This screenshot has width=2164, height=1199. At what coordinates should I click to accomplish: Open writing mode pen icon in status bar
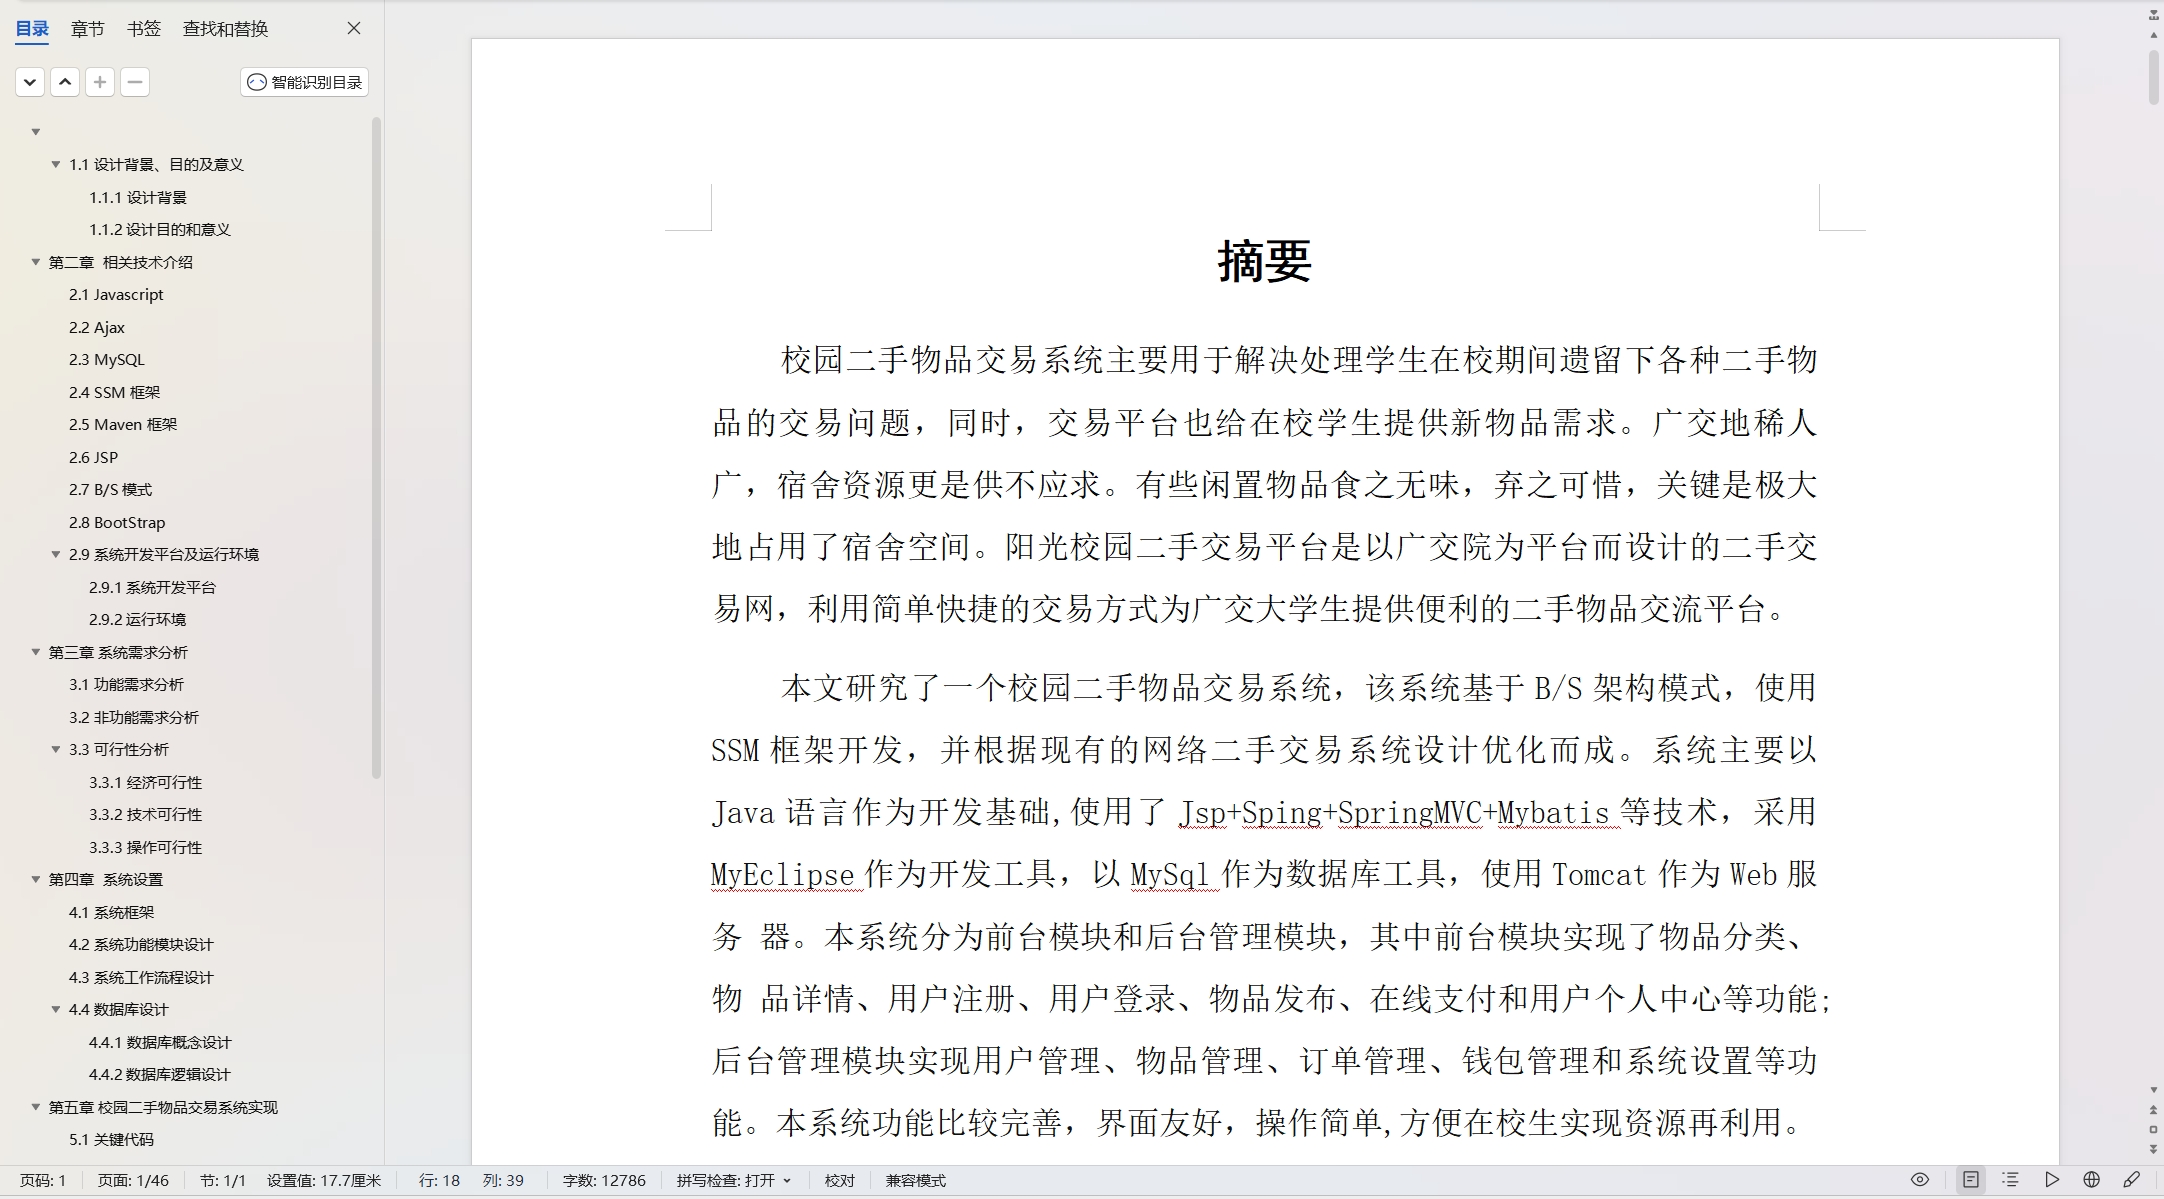(x=2132, y=1180)
